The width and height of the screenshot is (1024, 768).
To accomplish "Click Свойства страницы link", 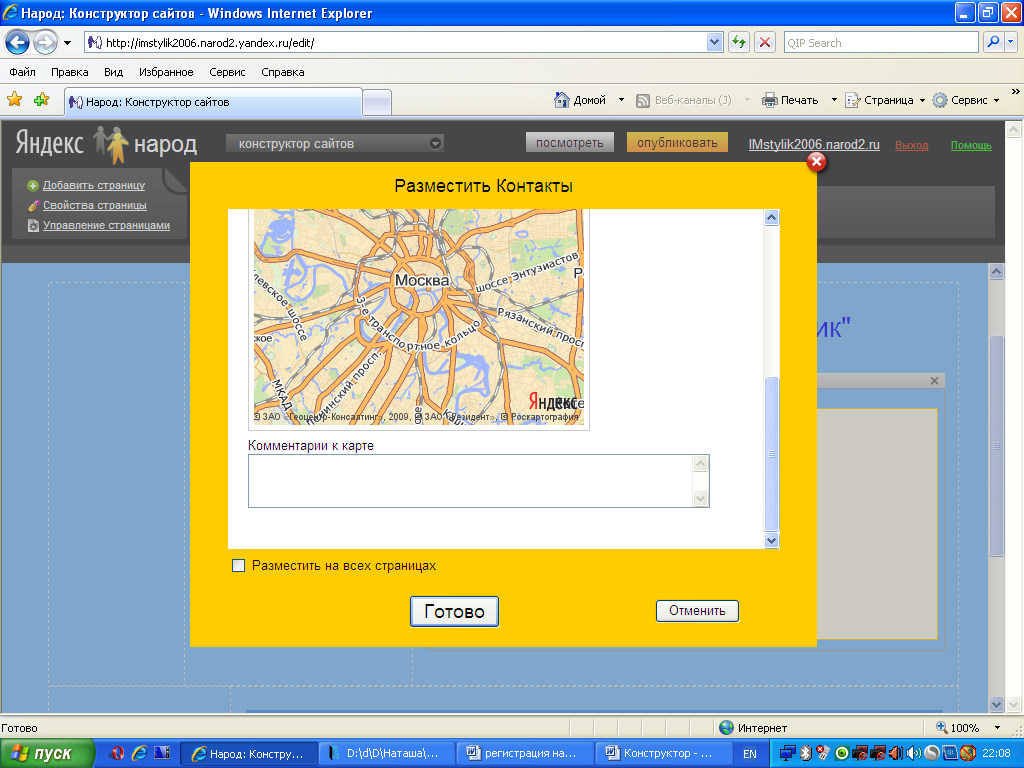I will (x=95, y=205).
